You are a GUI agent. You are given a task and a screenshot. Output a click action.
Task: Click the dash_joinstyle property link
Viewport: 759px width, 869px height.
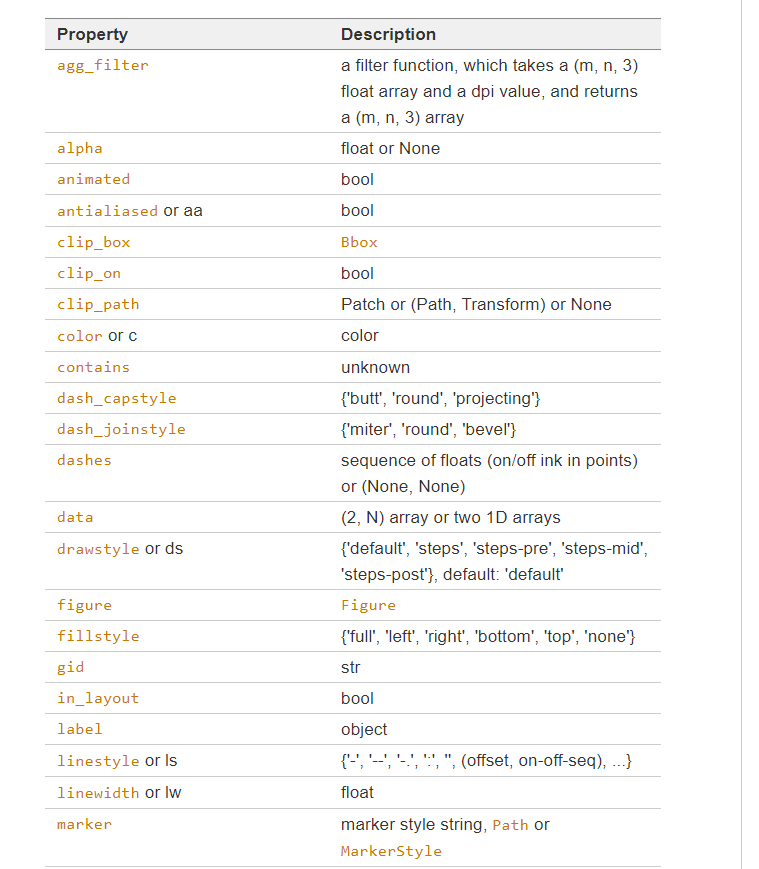[x=121, y=429]
